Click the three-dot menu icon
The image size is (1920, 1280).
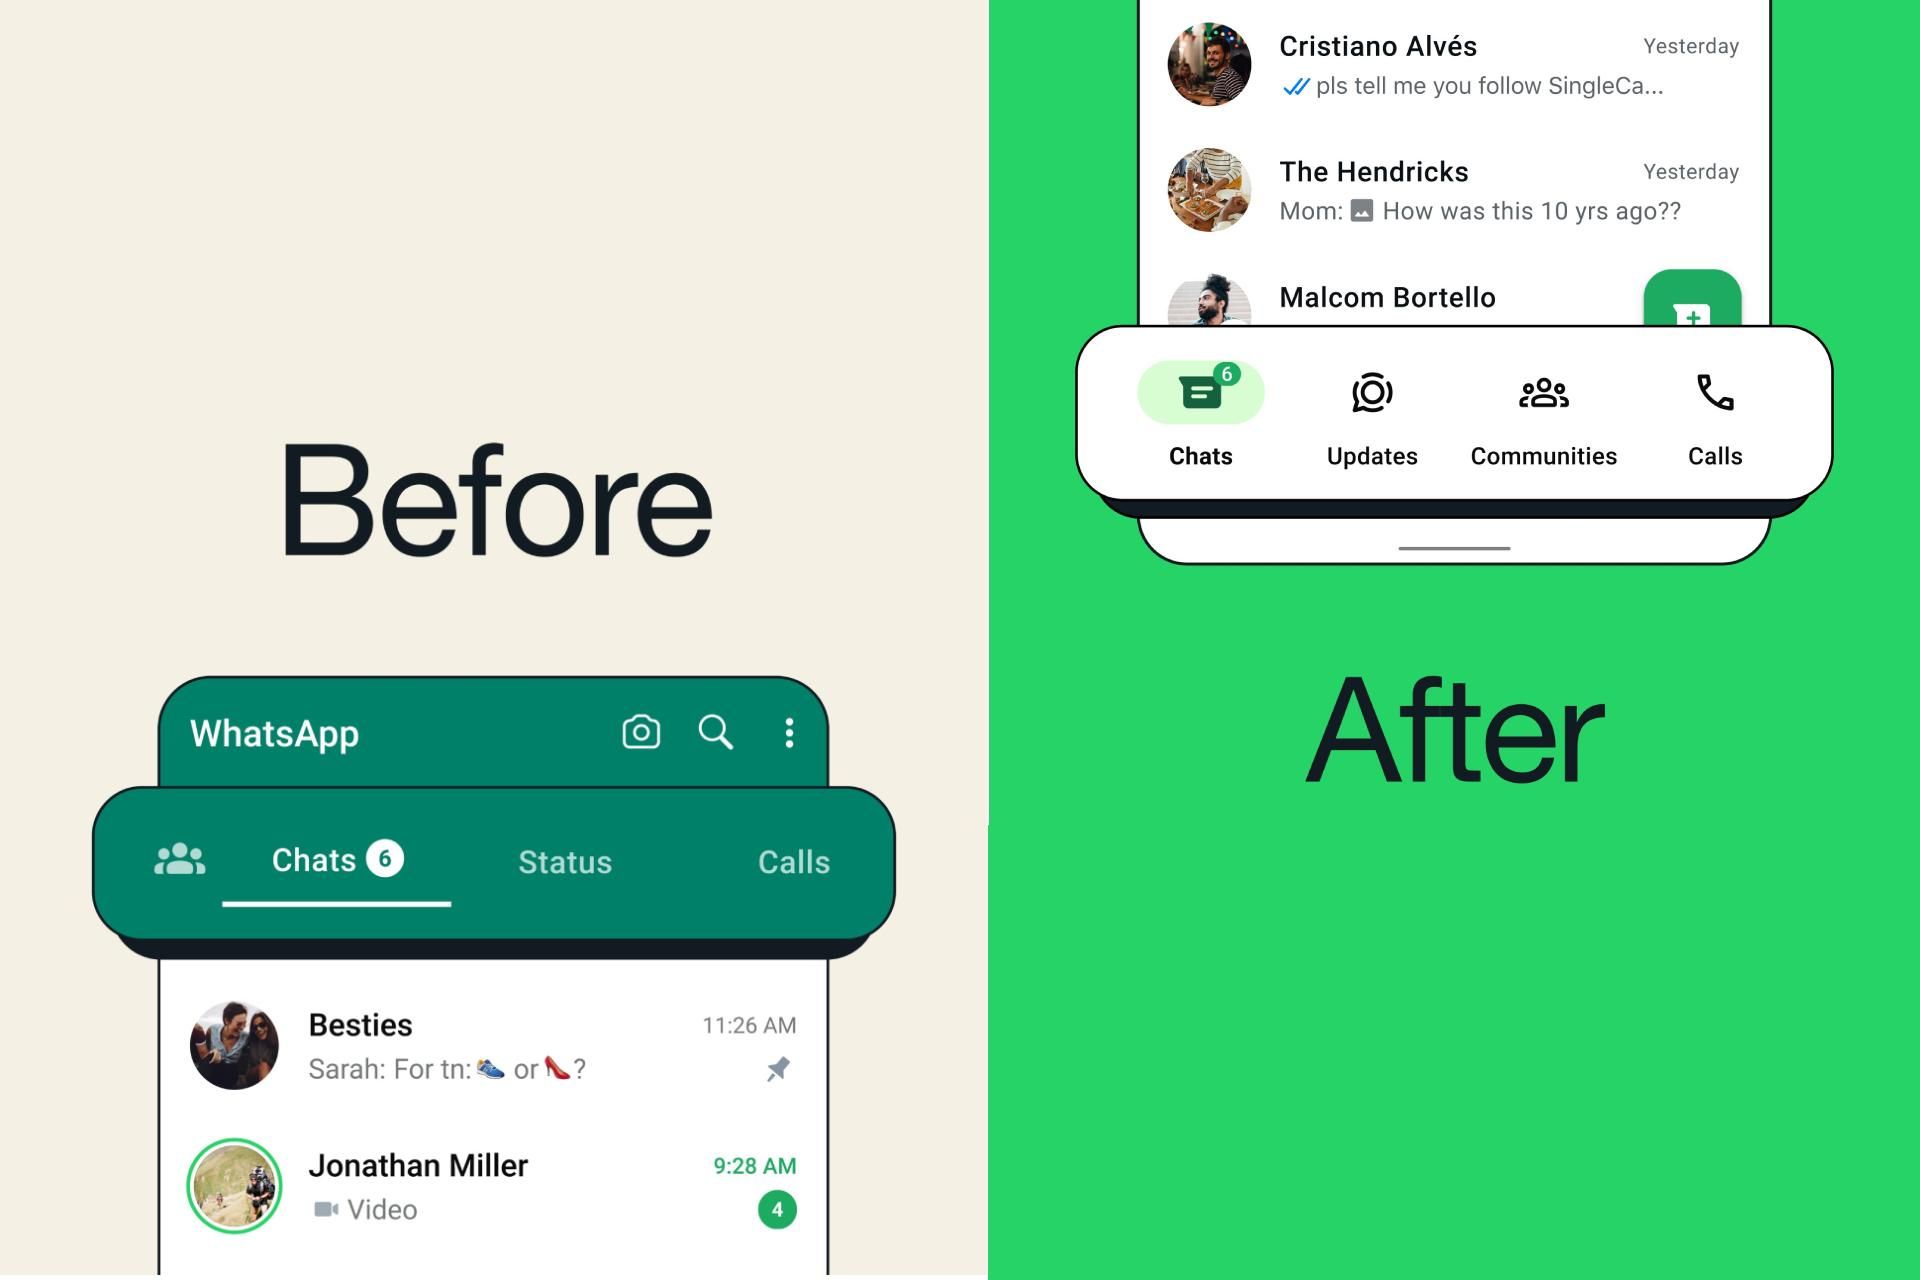tap(789, 731)
